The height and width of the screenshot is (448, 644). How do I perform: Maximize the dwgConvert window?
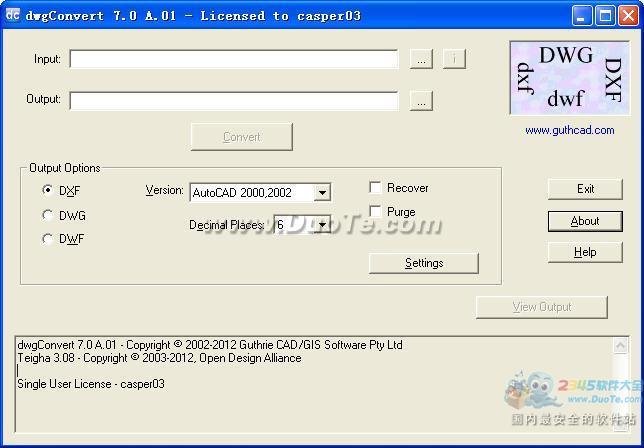[x=605, y=16]
